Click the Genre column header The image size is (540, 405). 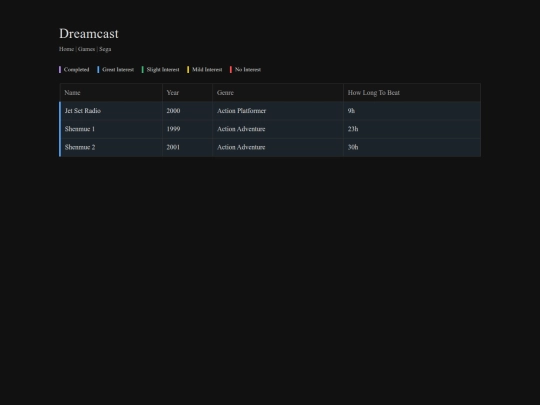278,93
